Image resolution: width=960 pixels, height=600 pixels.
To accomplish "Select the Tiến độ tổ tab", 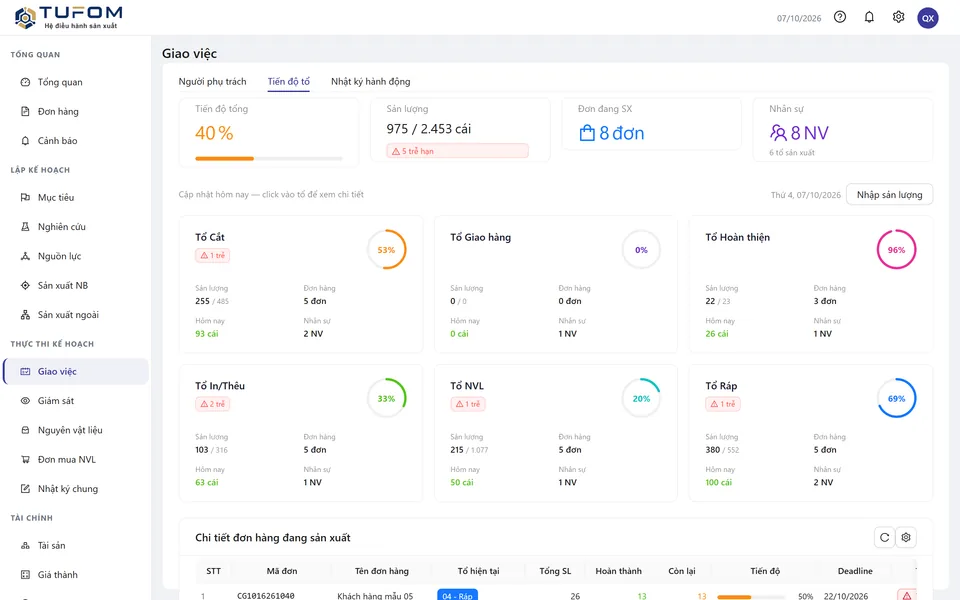I will [x=288, y=81].
